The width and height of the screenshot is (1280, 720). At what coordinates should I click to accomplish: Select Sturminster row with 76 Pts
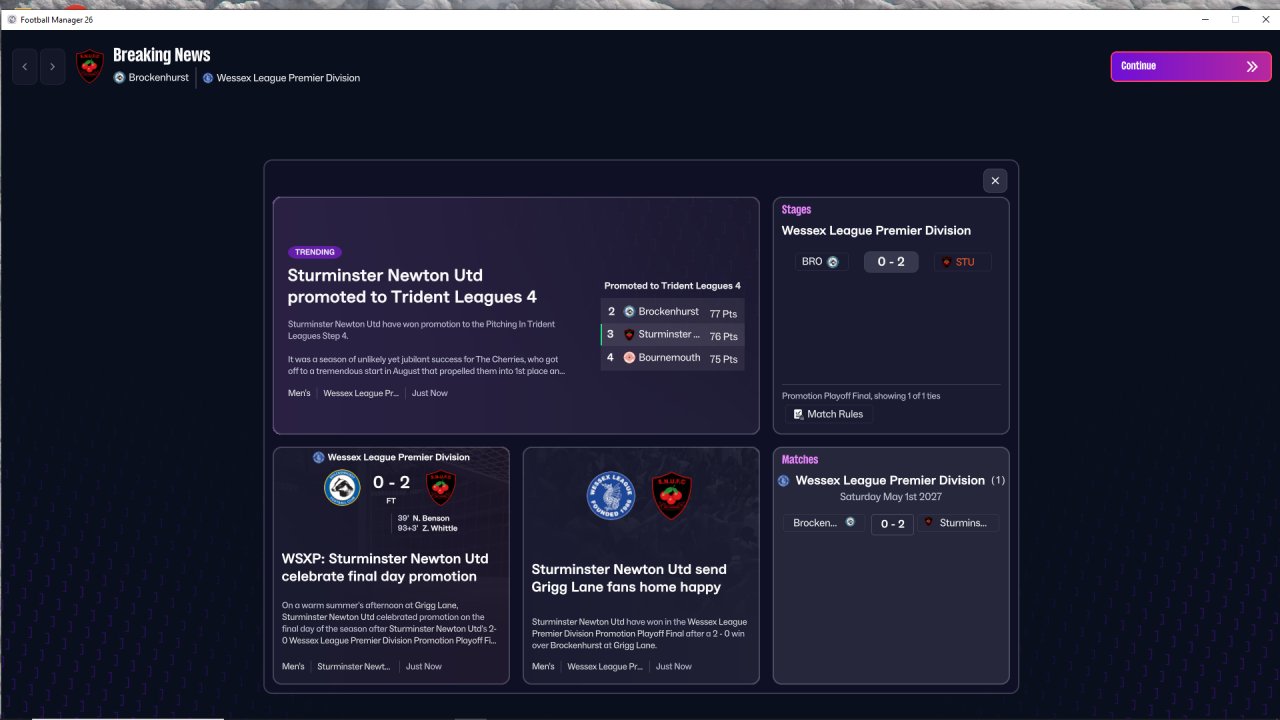click(672, 335)
